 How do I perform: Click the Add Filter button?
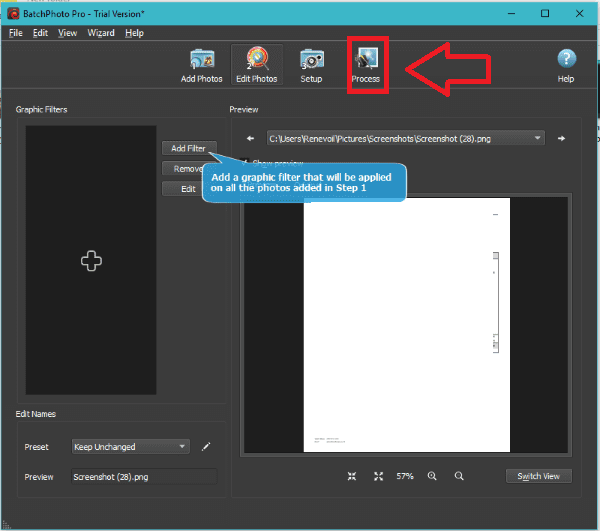[188, 148]
